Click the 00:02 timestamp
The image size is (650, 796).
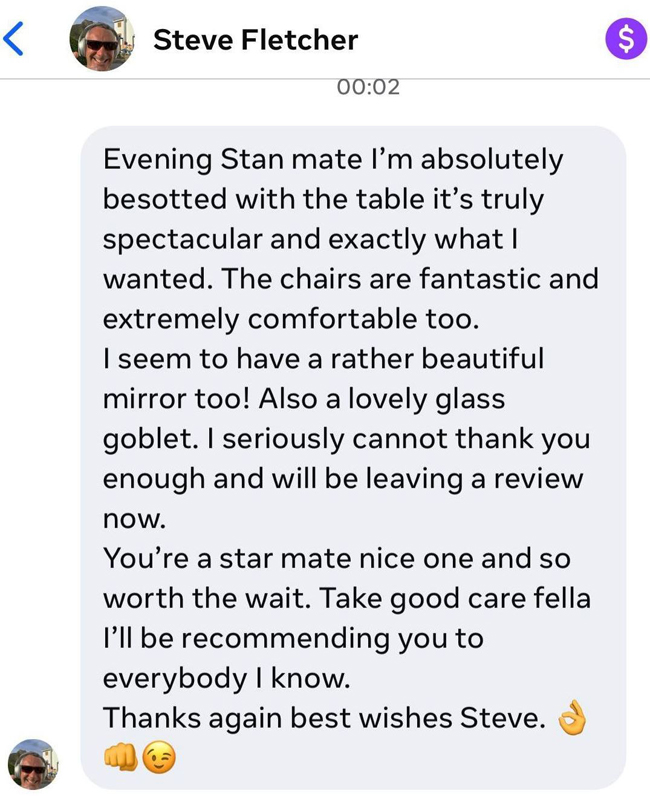click(x=369, y=87)
